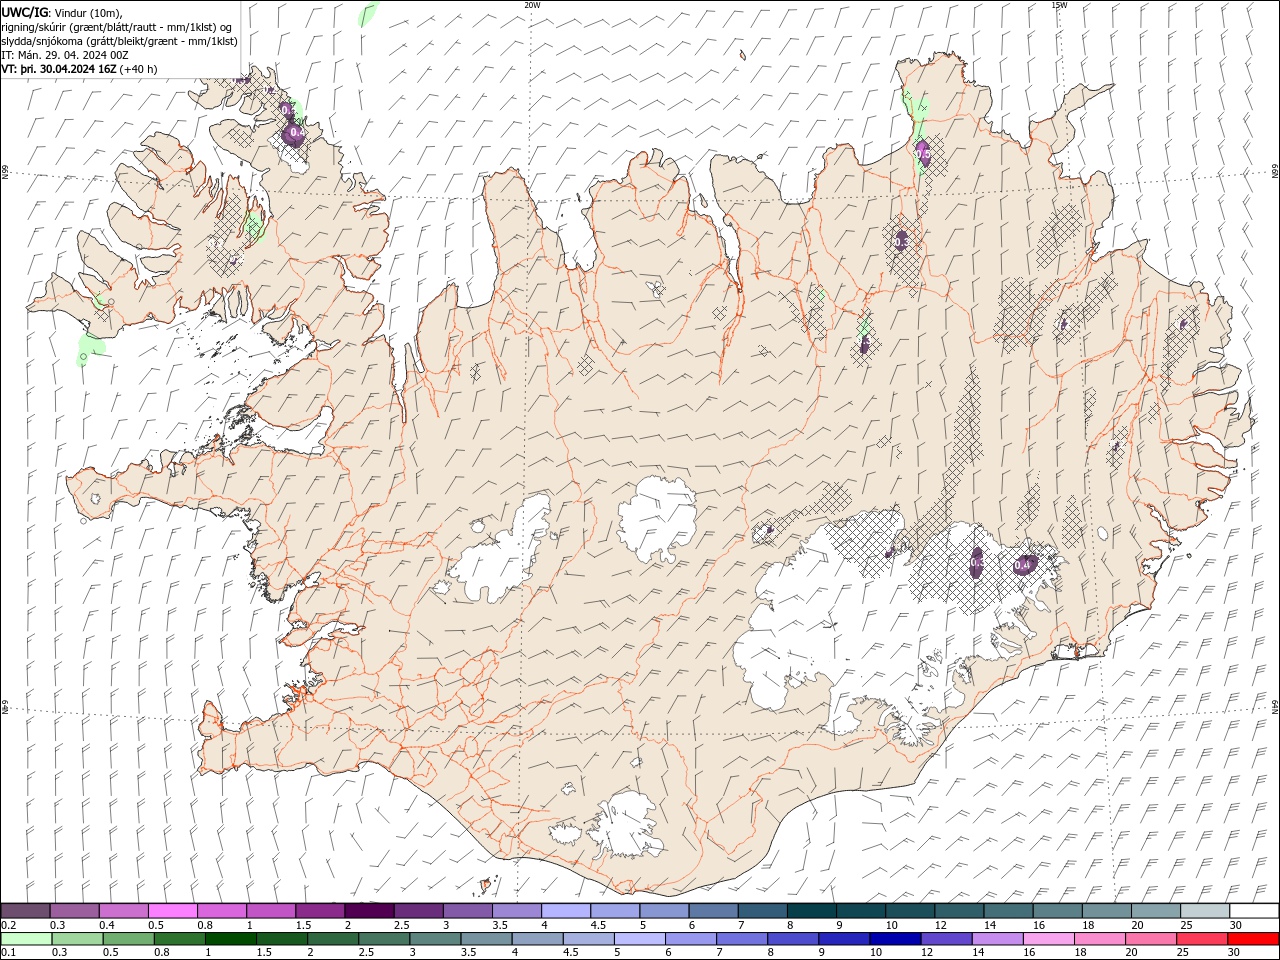Pick the palest green 0.1 swatch, lower row
Image resolution: width=1280 pixels, height=960 pixels.
point(26,939)
